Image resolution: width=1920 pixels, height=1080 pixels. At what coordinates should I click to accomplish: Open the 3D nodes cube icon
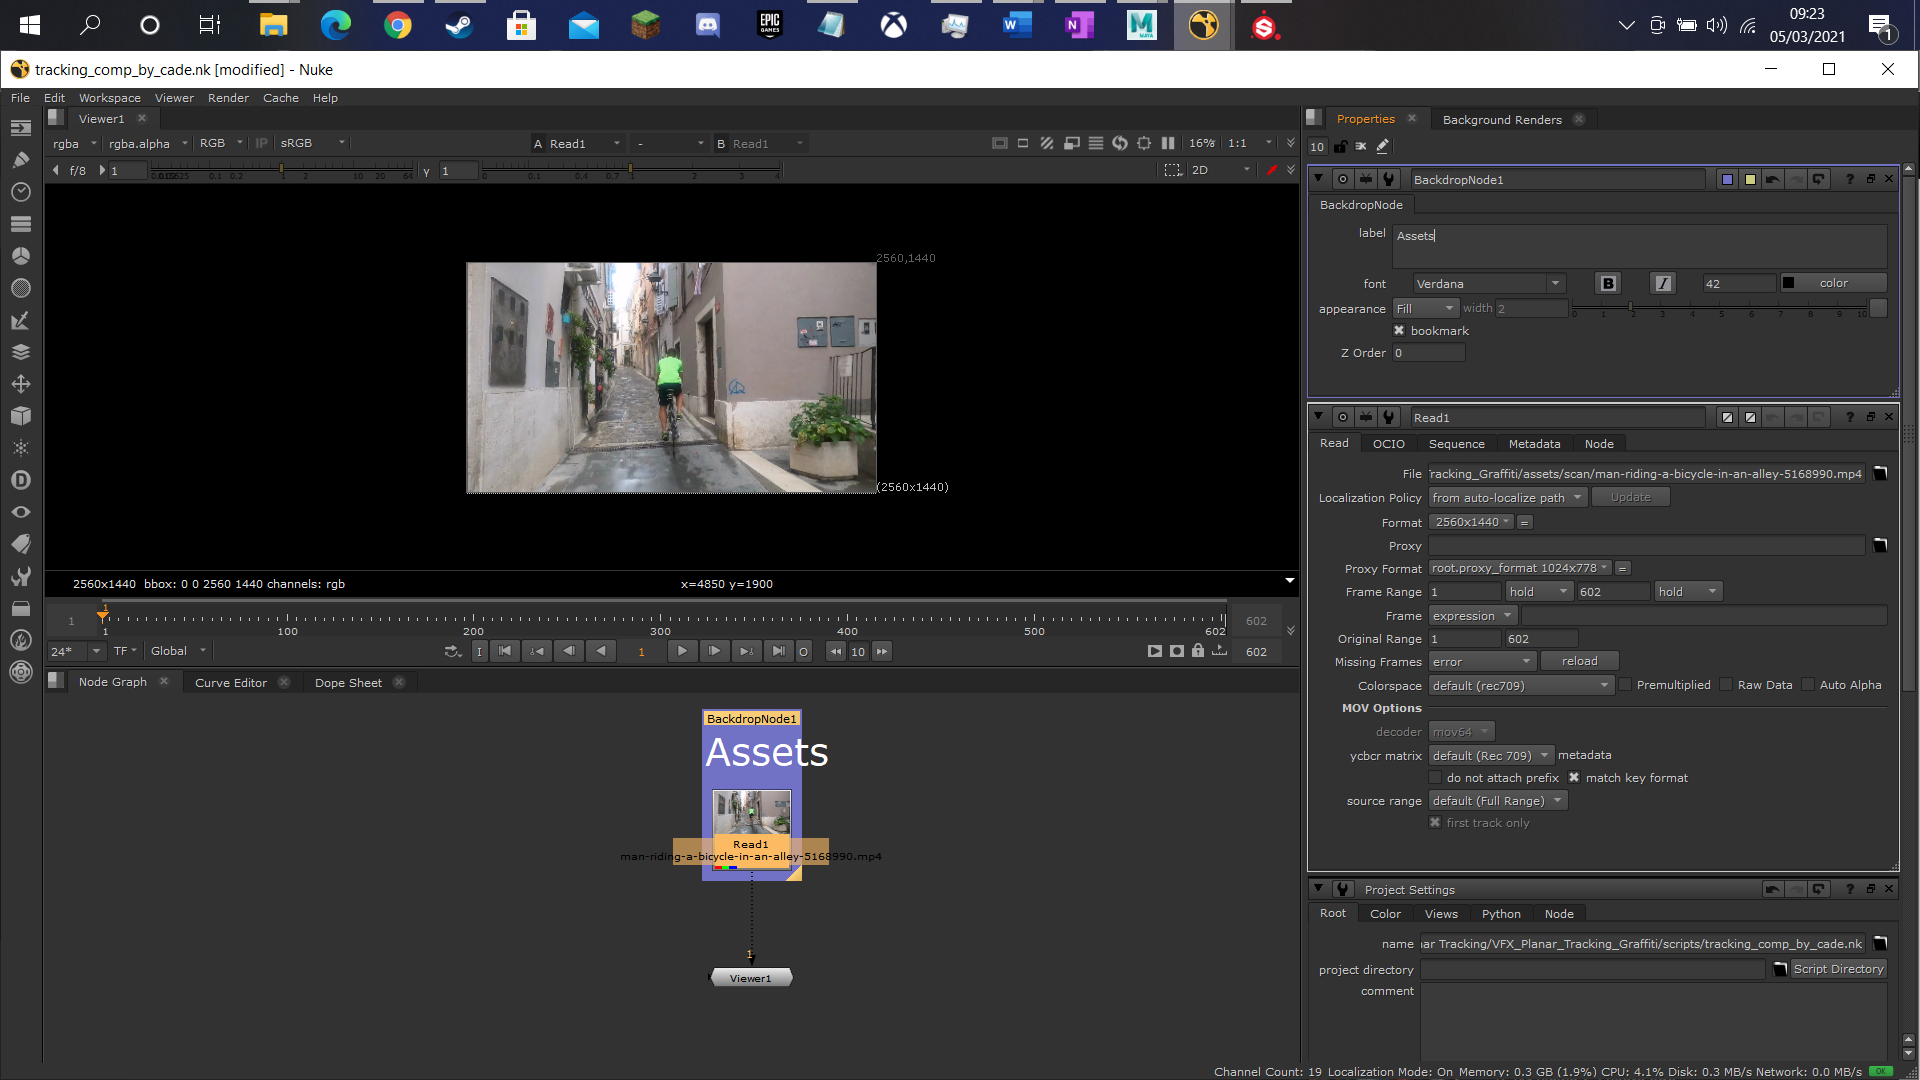[x=20, y=416]
